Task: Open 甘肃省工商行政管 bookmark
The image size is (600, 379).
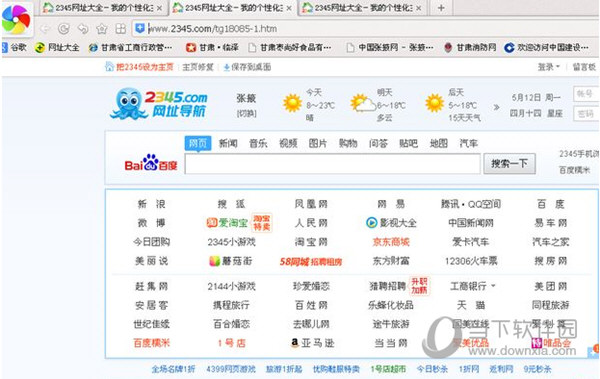Action: tap(130, 47)
